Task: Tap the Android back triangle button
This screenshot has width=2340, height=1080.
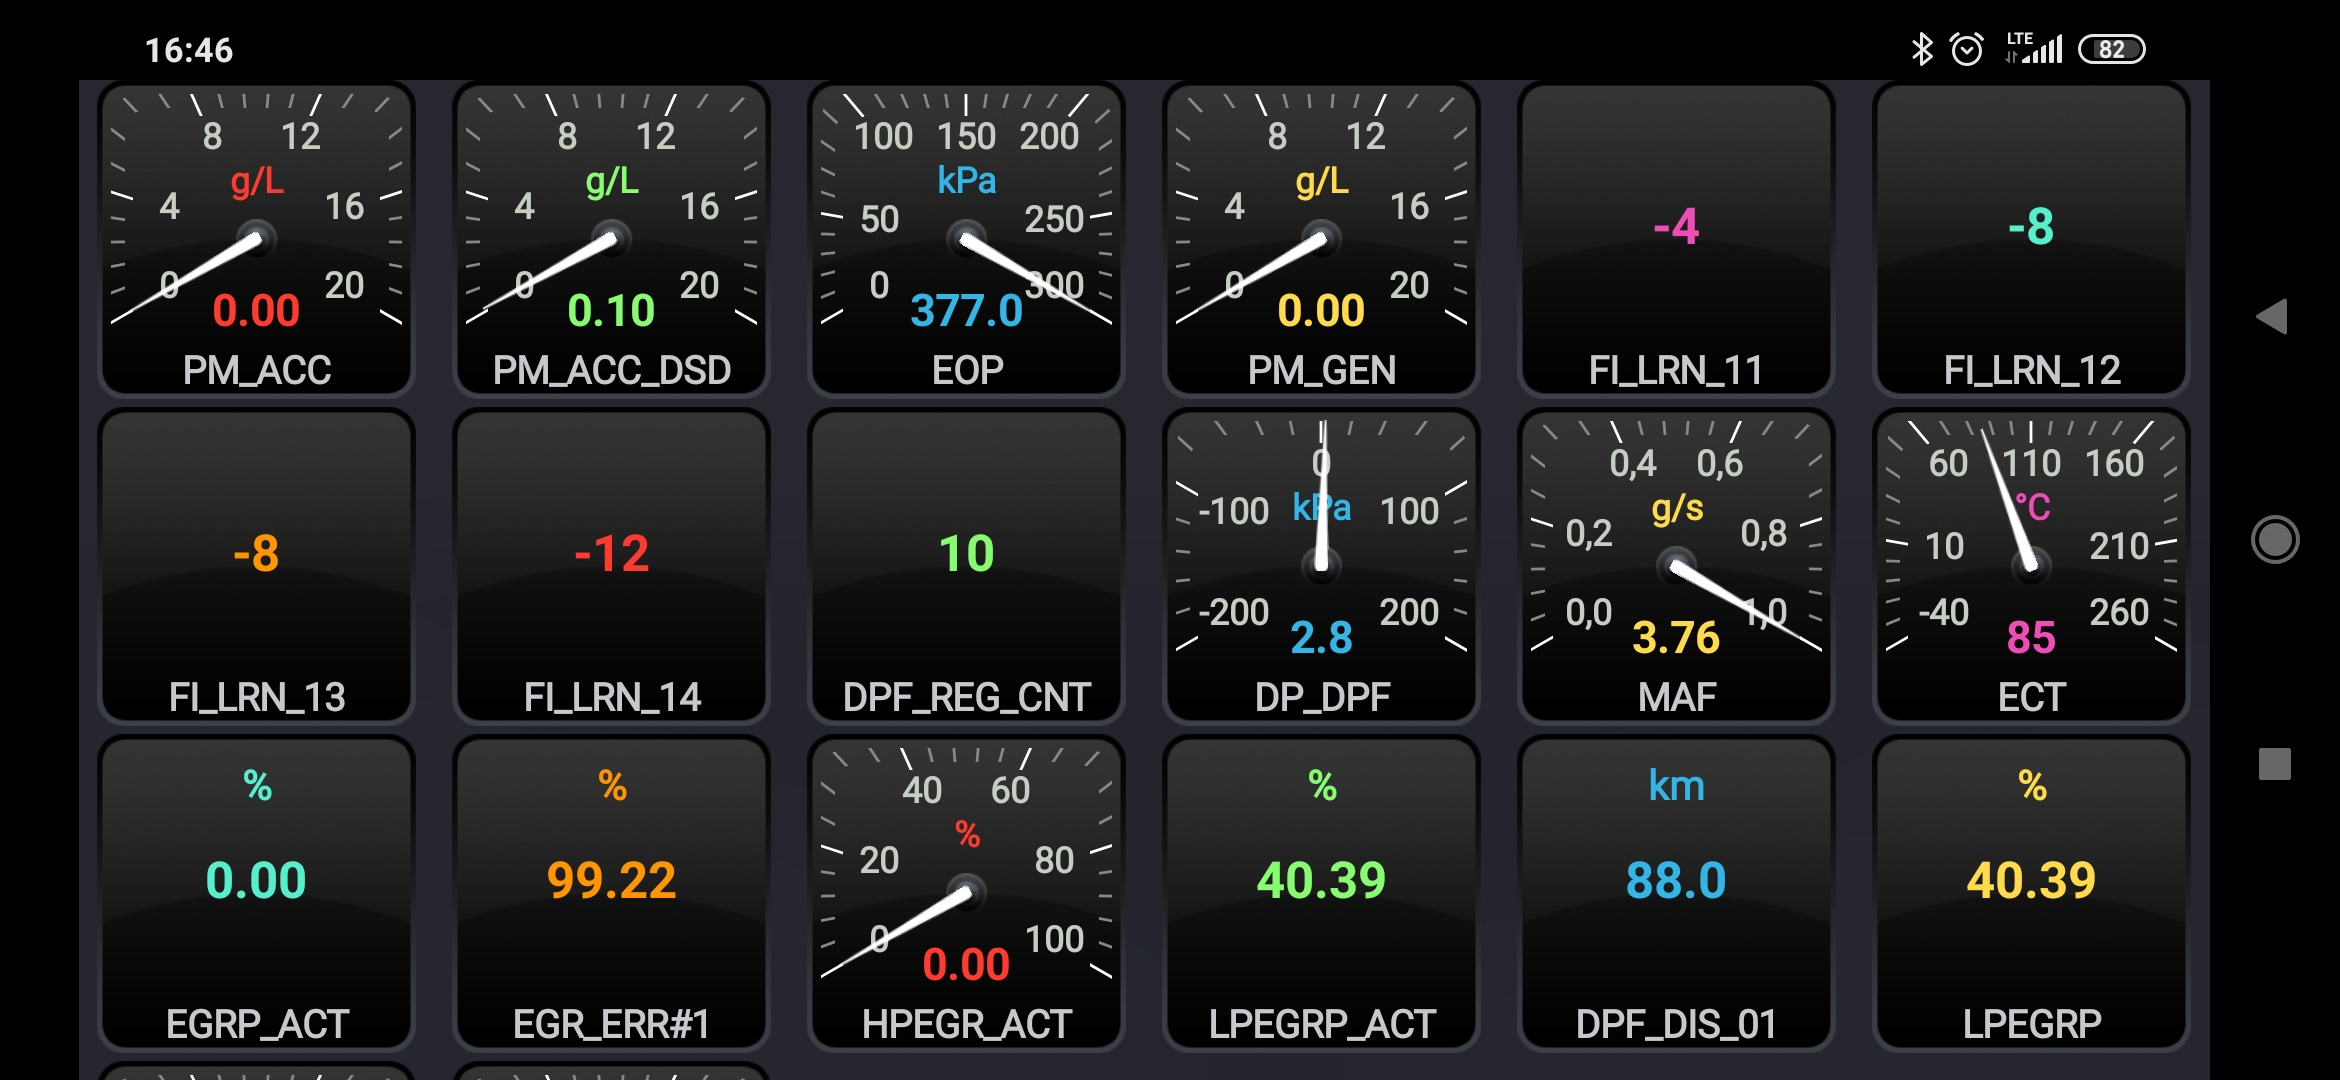Action: (x=2273, y=317)
